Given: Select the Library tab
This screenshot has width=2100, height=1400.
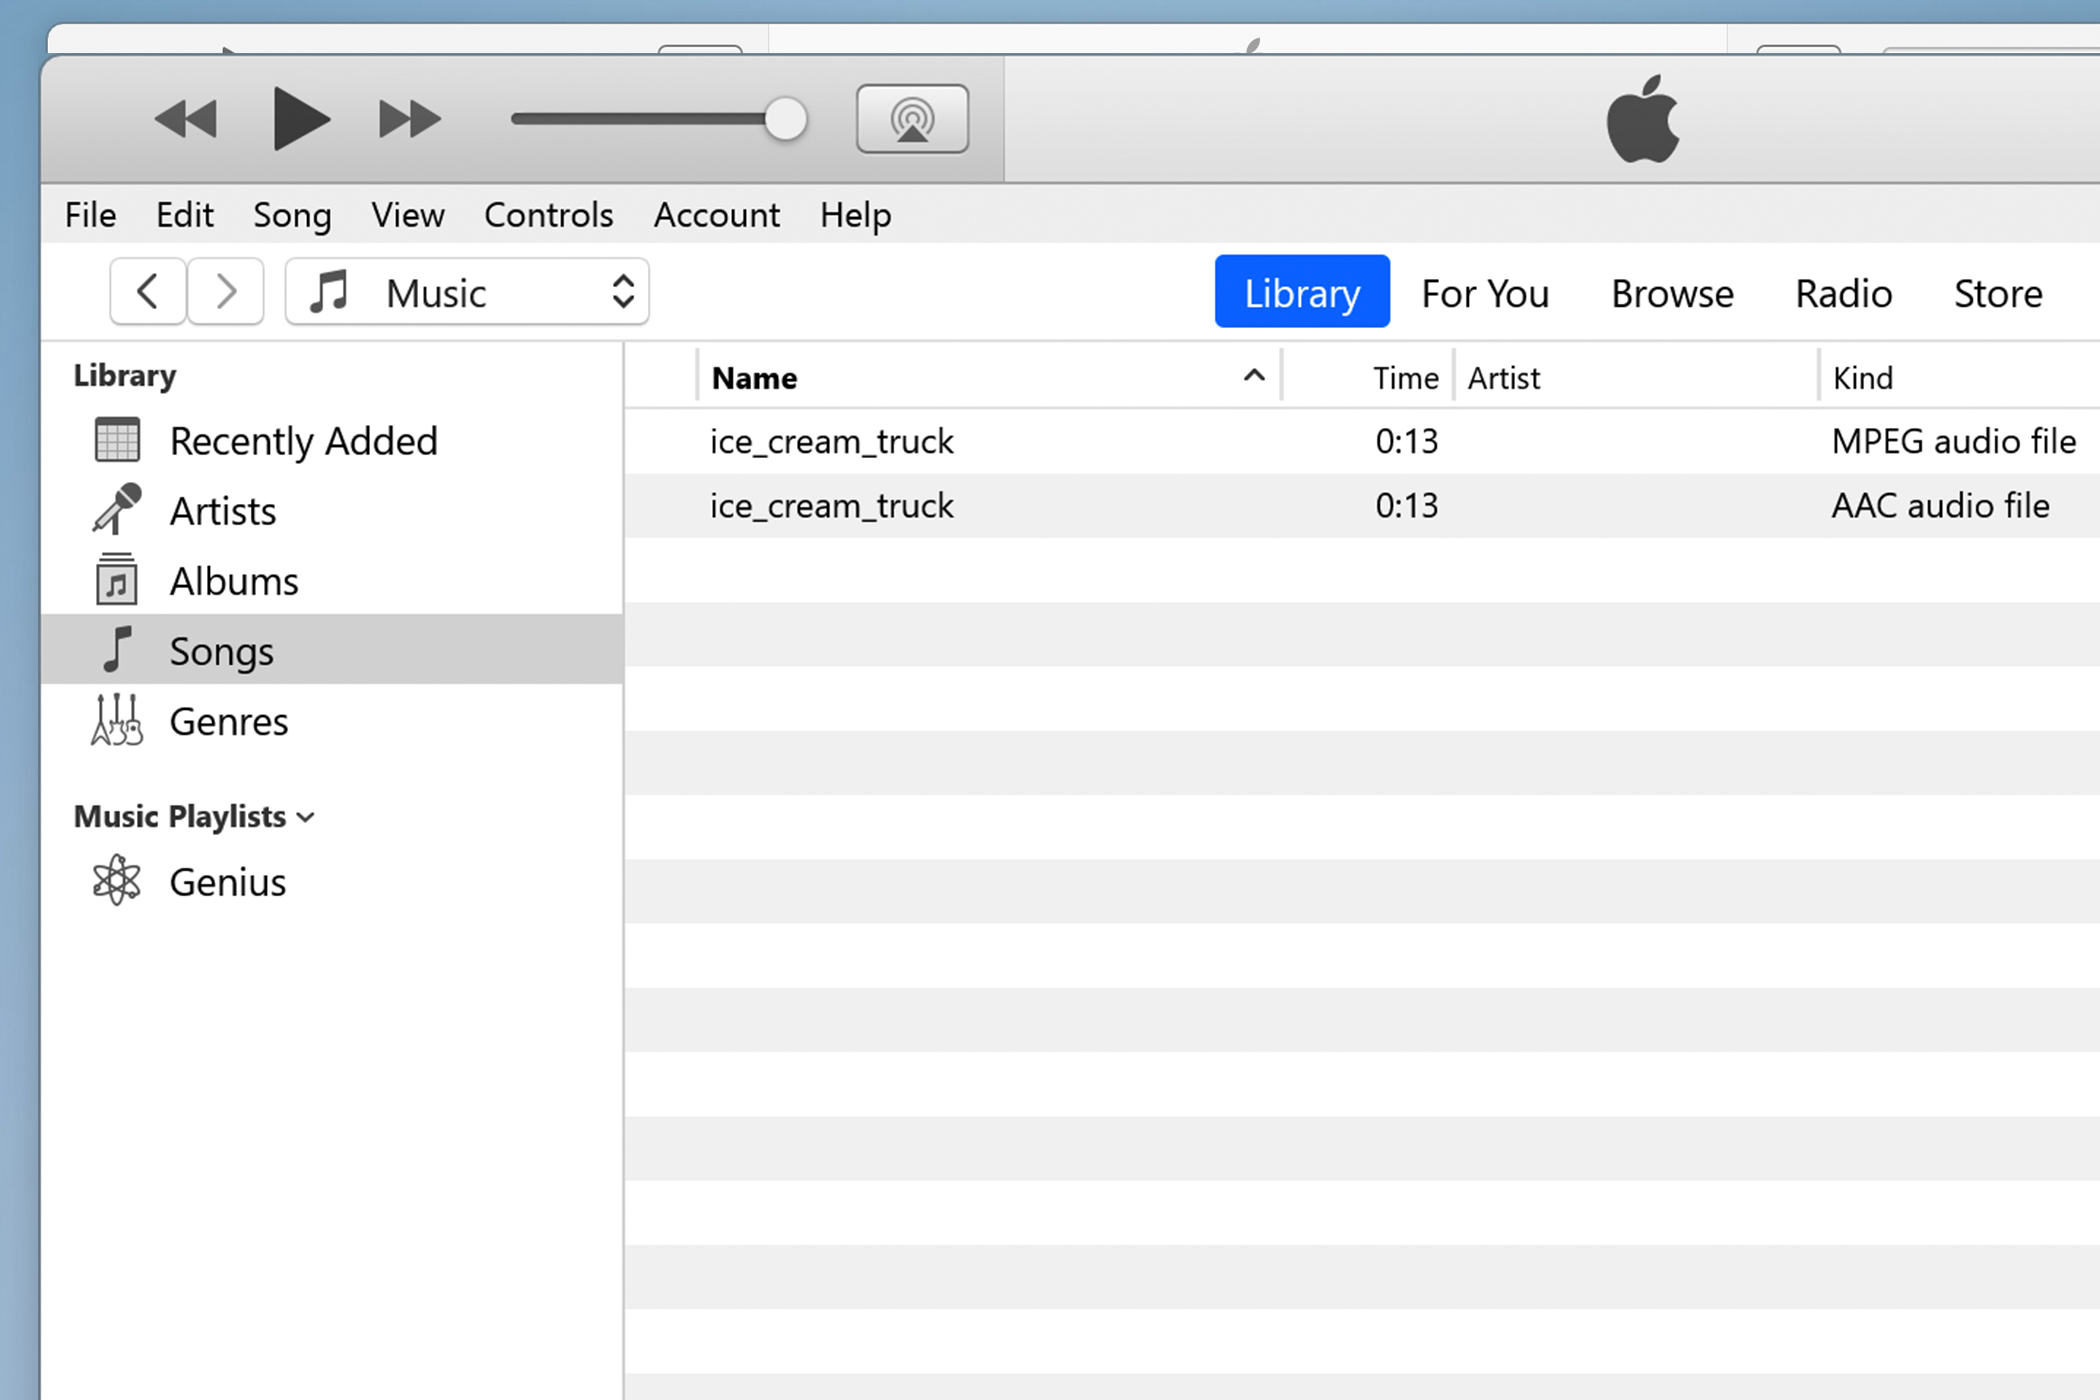Looking at the screenshot, I should point(1302,292).
